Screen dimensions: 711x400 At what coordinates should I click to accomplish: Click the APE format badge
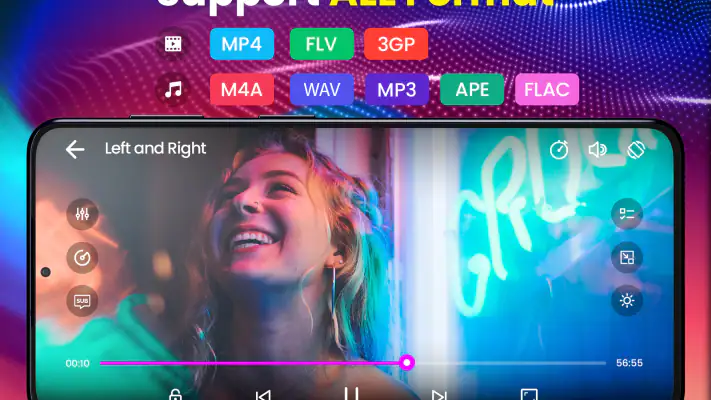472,89
